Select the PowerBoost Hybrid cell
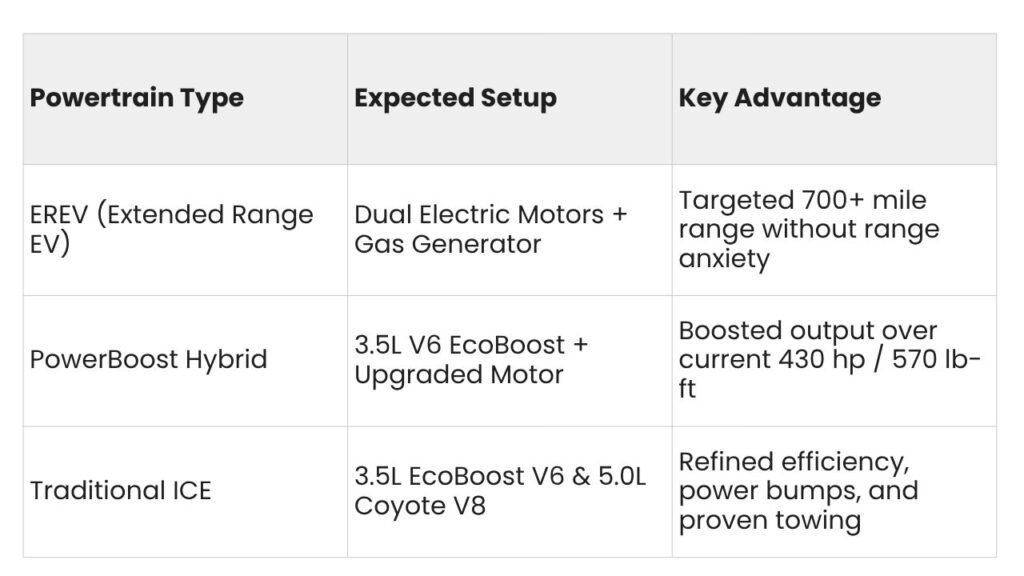 185,361
